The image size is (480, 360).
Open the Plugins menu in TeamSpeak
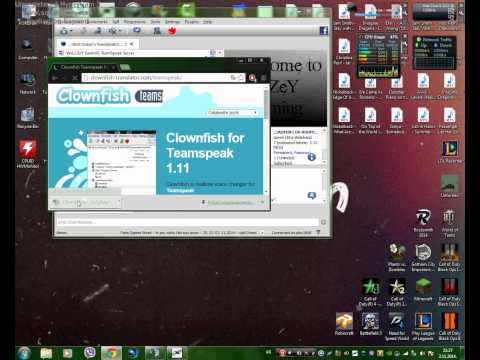[x=191, y=22]
